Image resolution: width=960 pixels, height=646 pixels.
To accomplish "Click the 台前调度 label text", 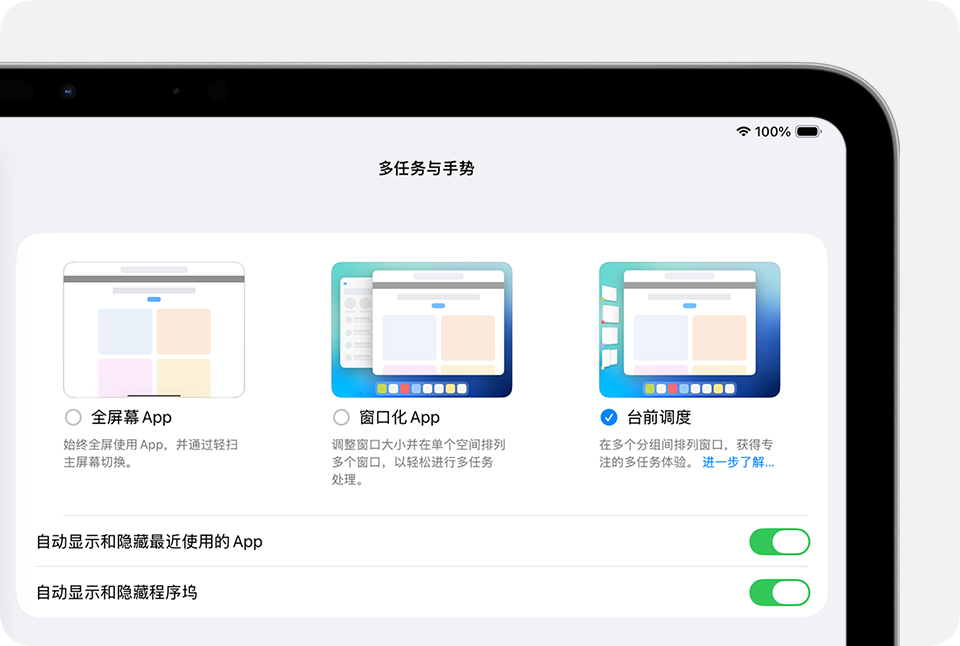I will pyautogui.click(x=662, y=417).
